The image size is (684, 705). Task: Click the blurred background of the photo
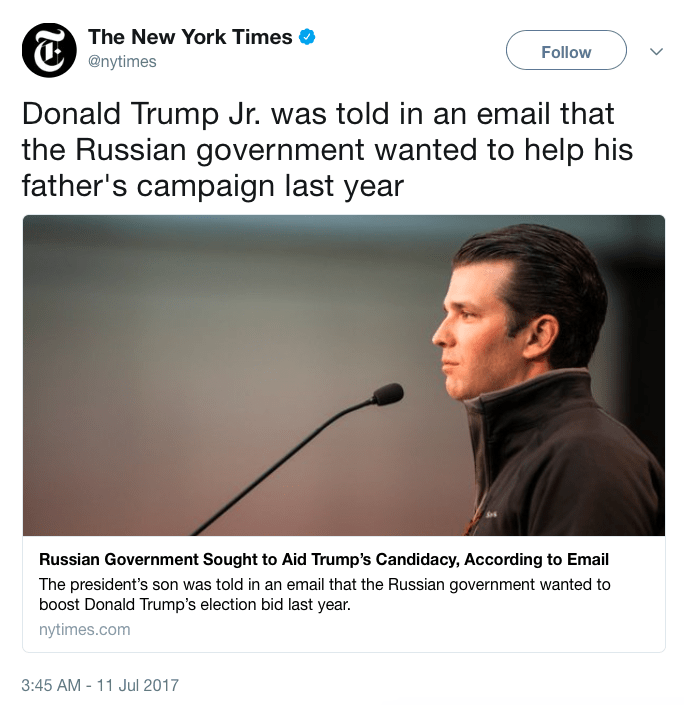coord(200,320)
